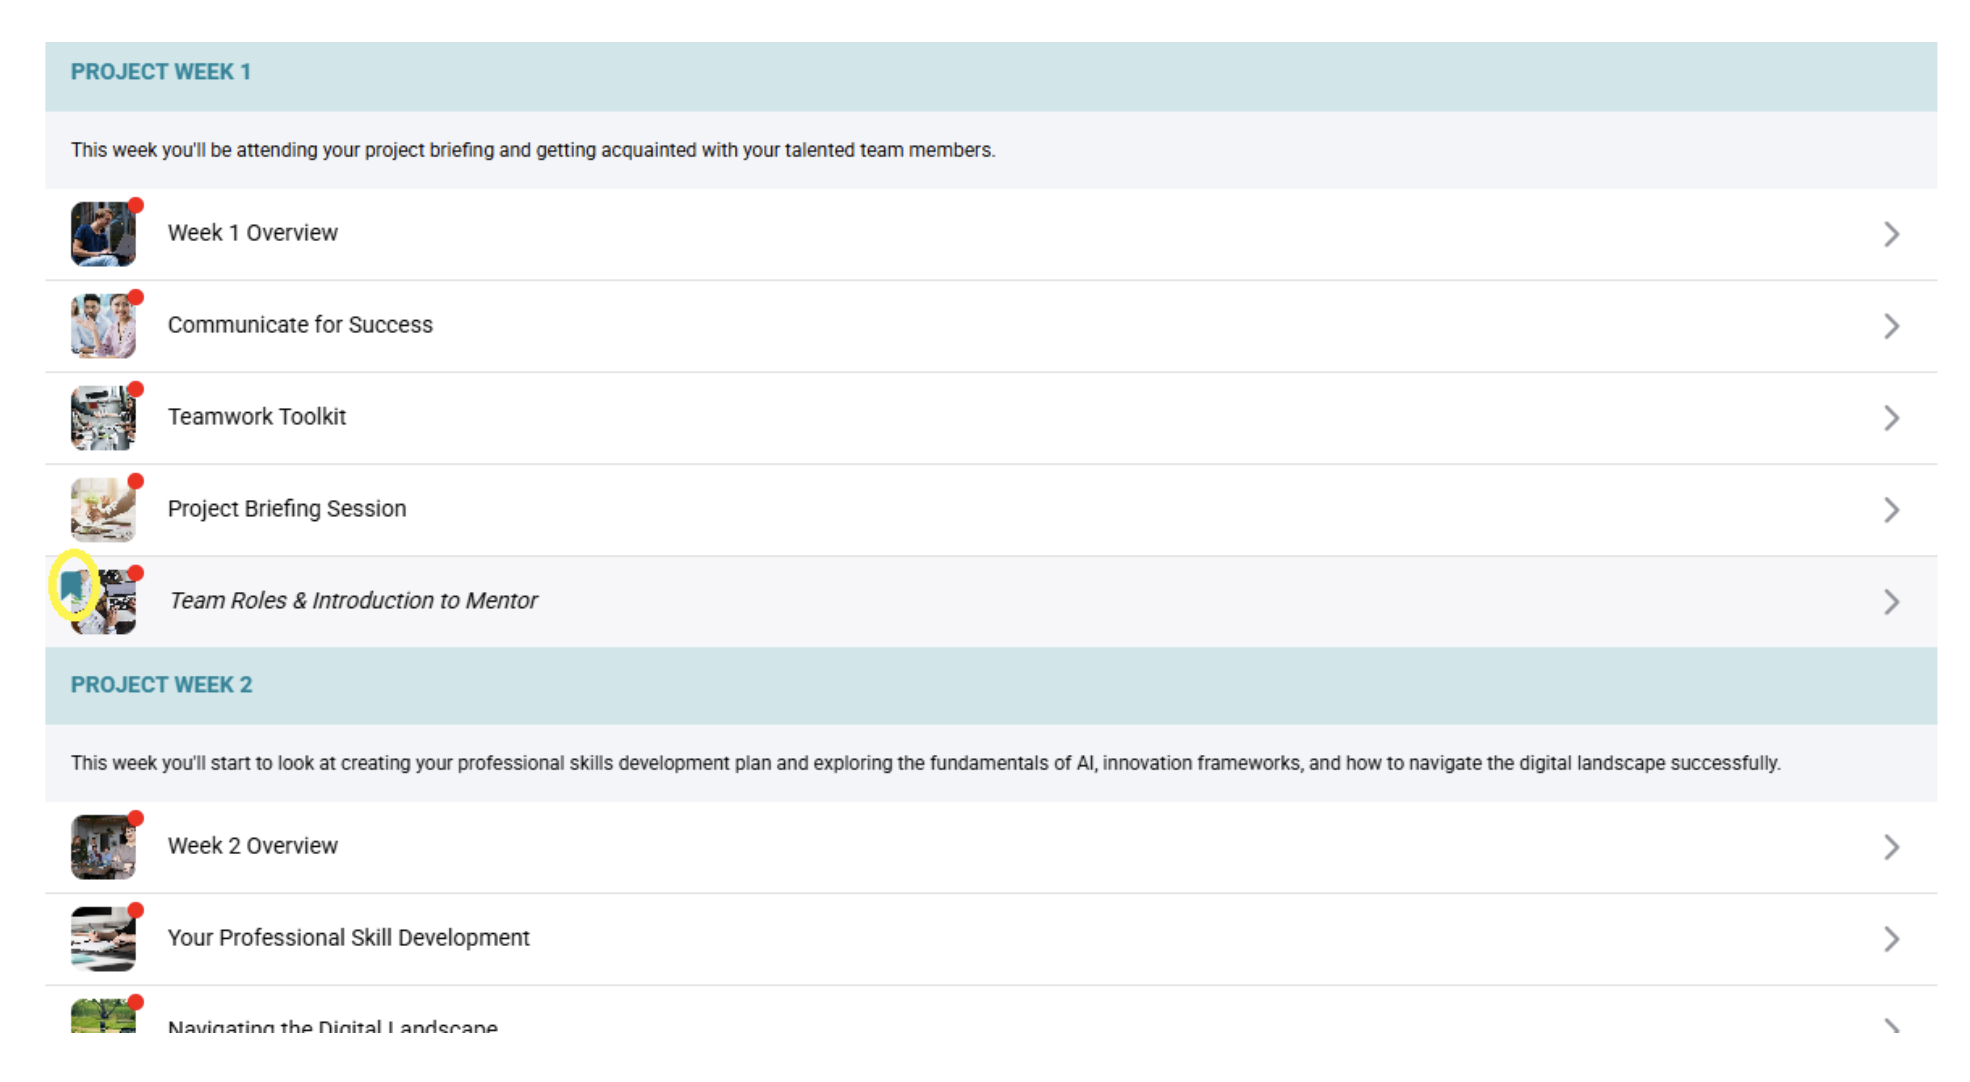
Task: Expand Week 1 Overview with right chevron
Action: [x=1890, y=234]
